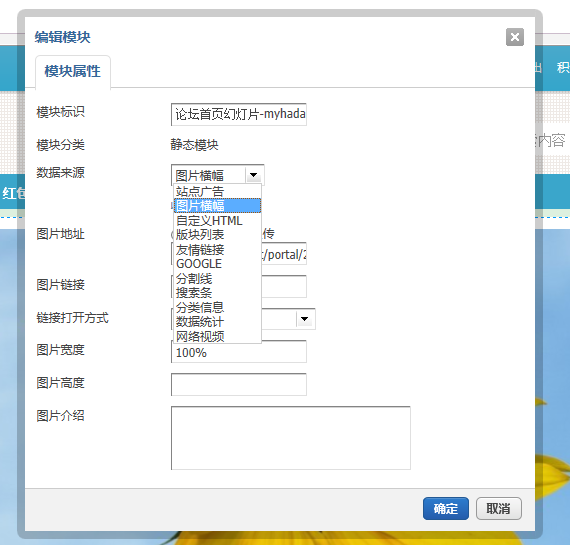Select GOOGLE option
Screen dimensions: 570x545
pos(217,264)
